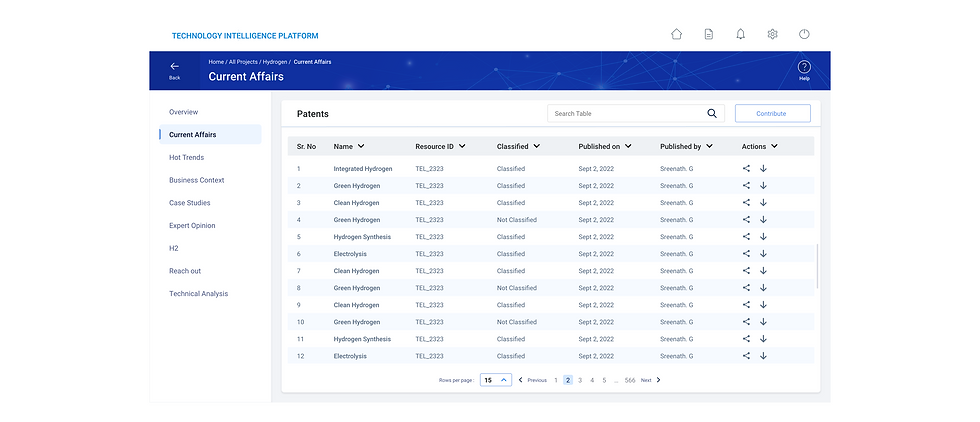Image resolution: width=980 pixels, height=422 pixels.
Task: Switch to Hot Trends in sidebar
Action: point(186,158)
